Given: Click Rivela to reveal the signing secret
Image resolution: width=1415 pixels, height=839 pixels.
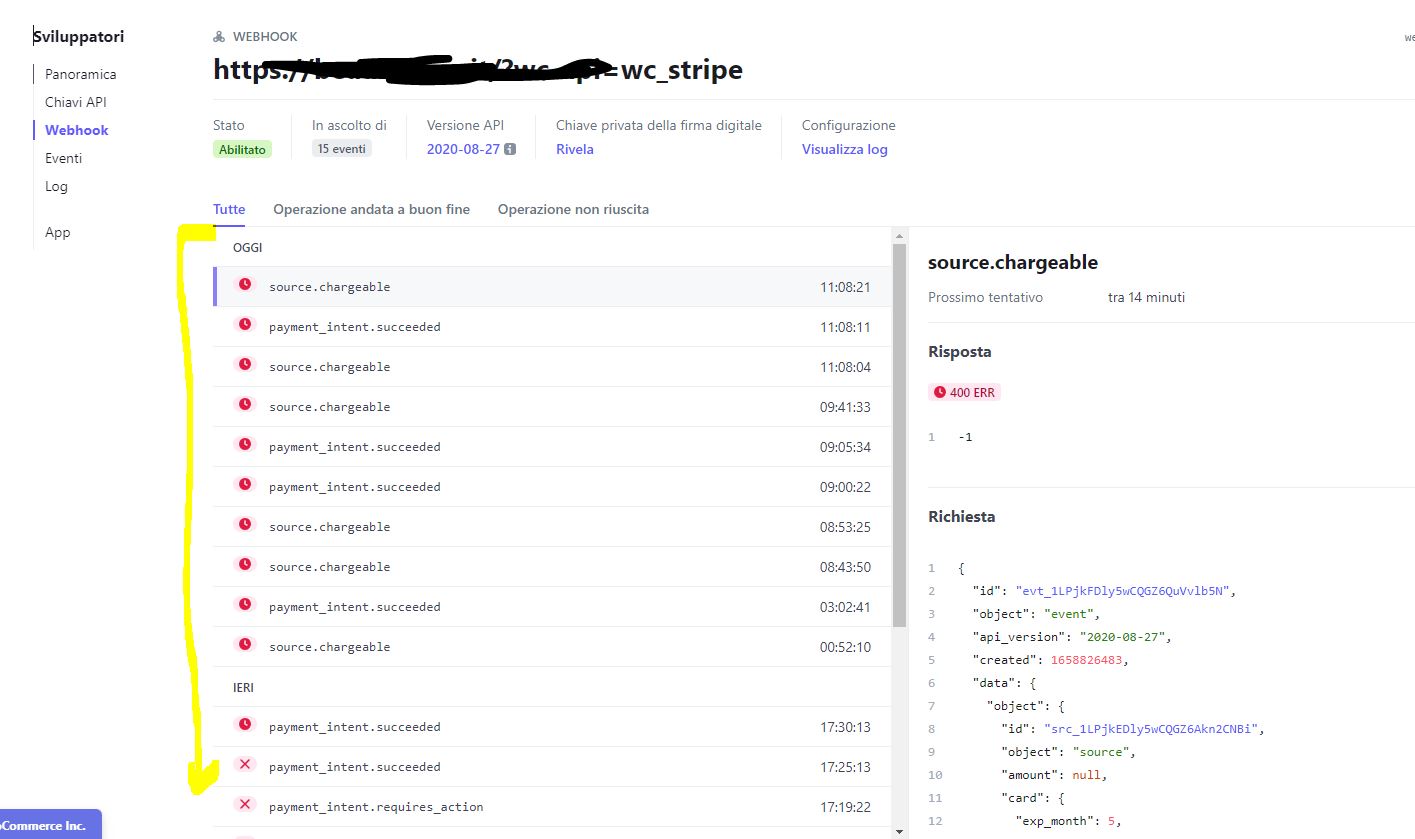Looking at the screenshot, I should point(575,149).
